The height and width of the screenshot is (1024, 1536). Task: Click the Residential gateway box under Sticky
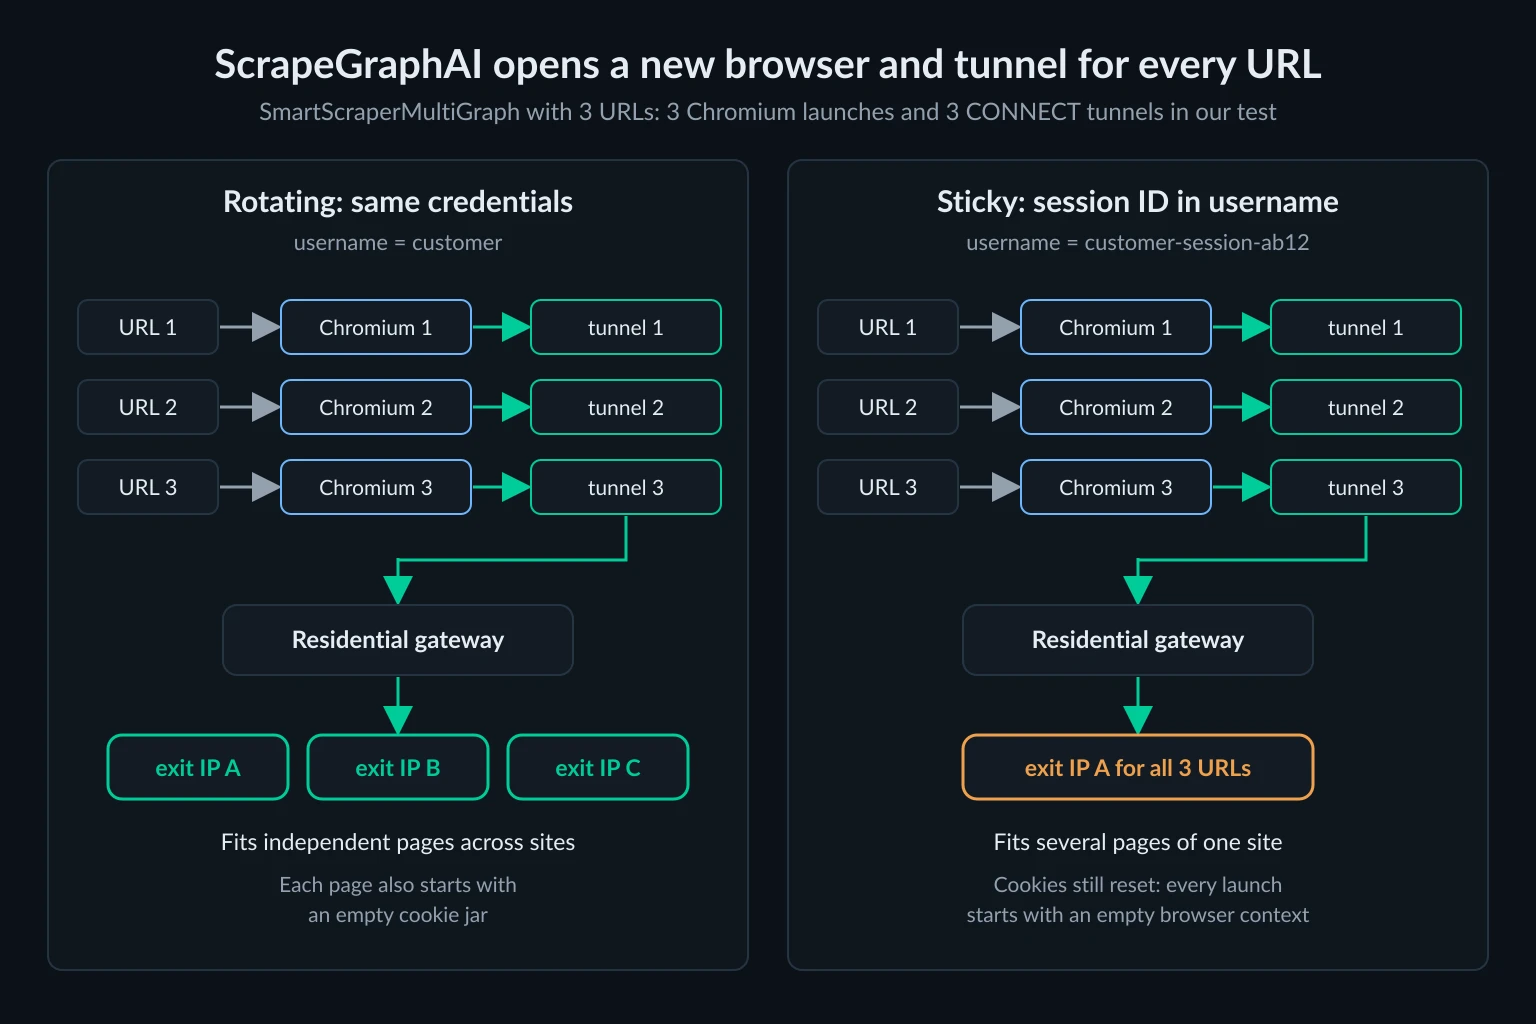coord(1138,640)
